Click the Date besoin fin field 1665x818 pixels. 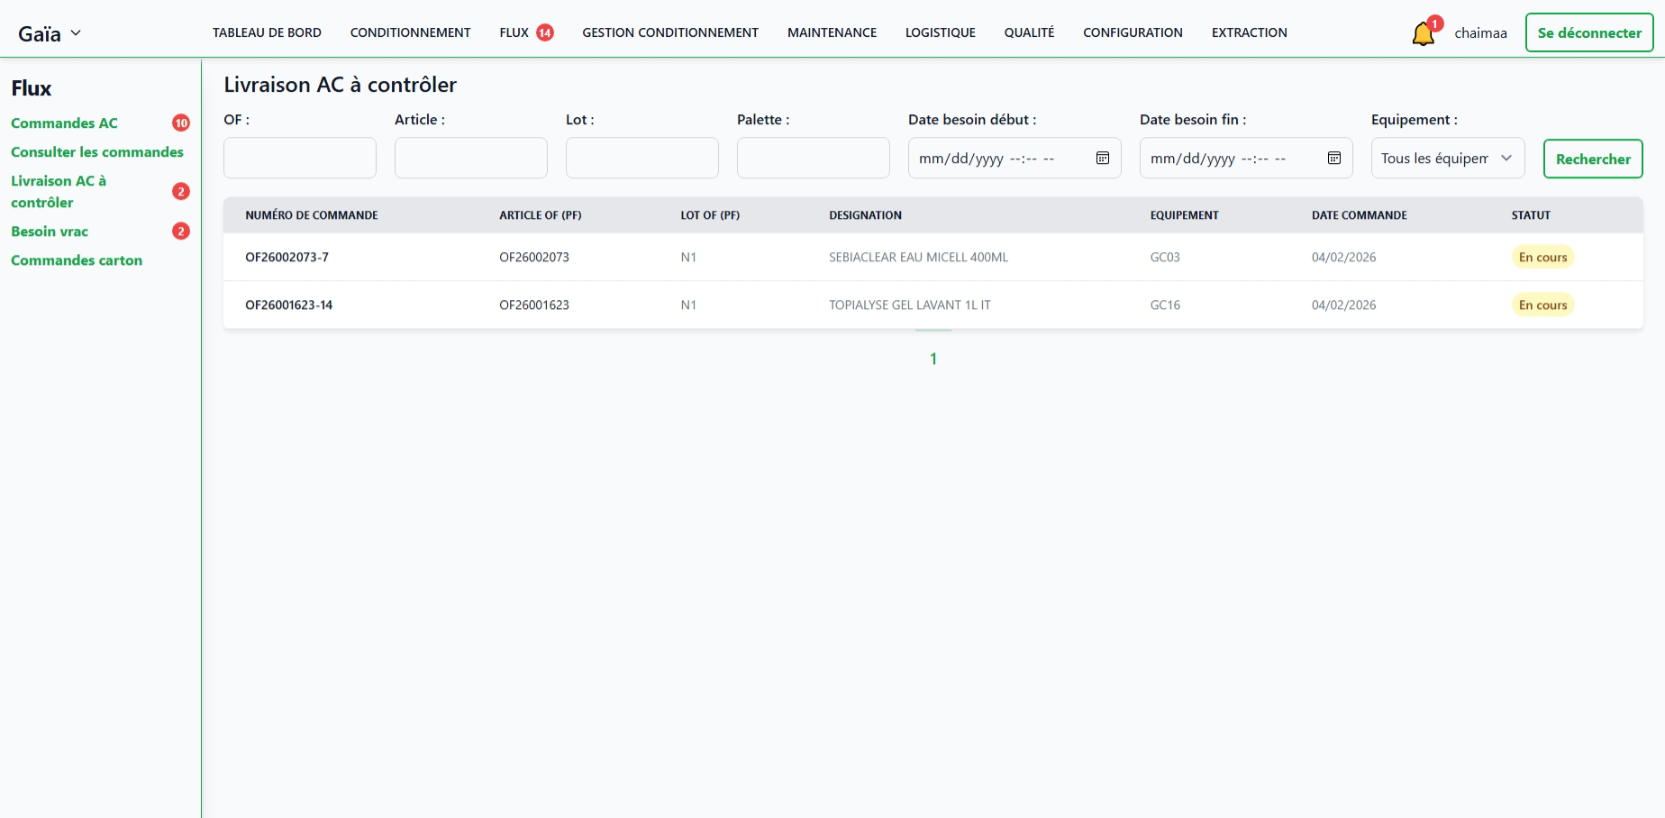click(1246, 158)
